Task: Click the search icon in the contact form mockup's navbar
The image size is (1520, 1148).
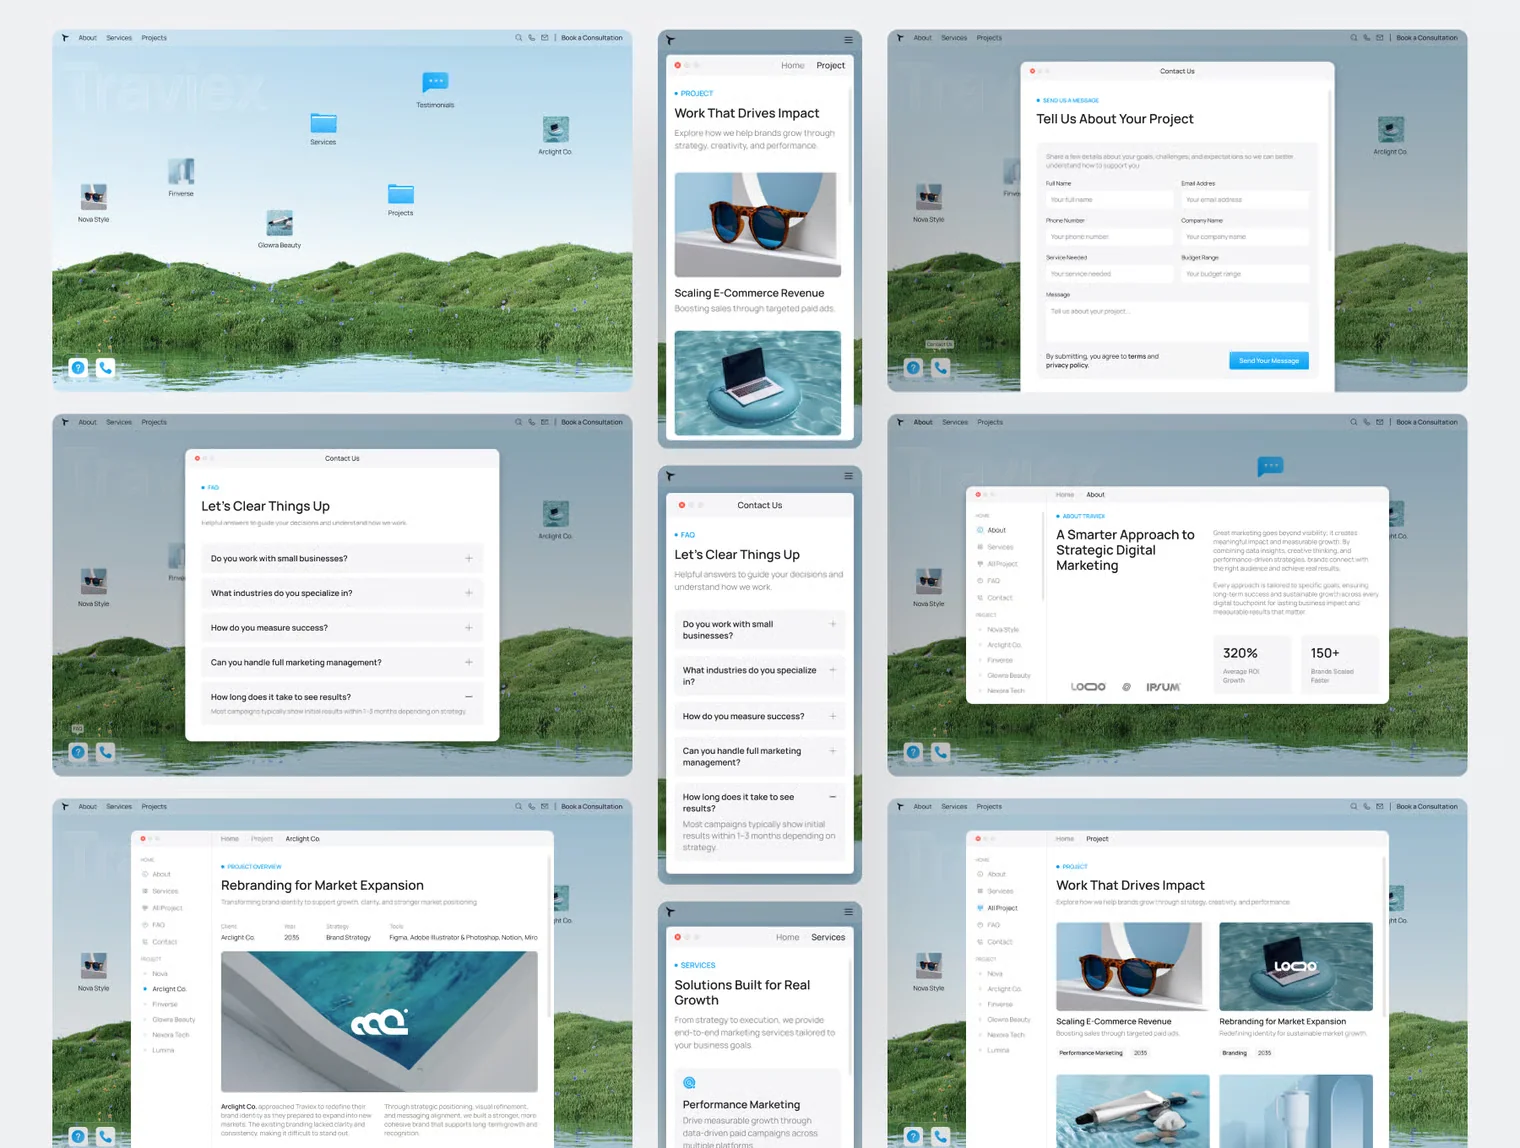Action: [1354, 38]
